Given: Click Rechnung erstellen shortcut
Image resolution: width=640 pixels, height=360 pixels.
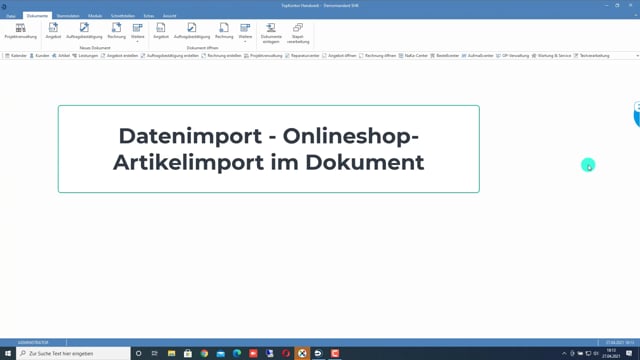Looking at the screenshot, I should (222, 56).
